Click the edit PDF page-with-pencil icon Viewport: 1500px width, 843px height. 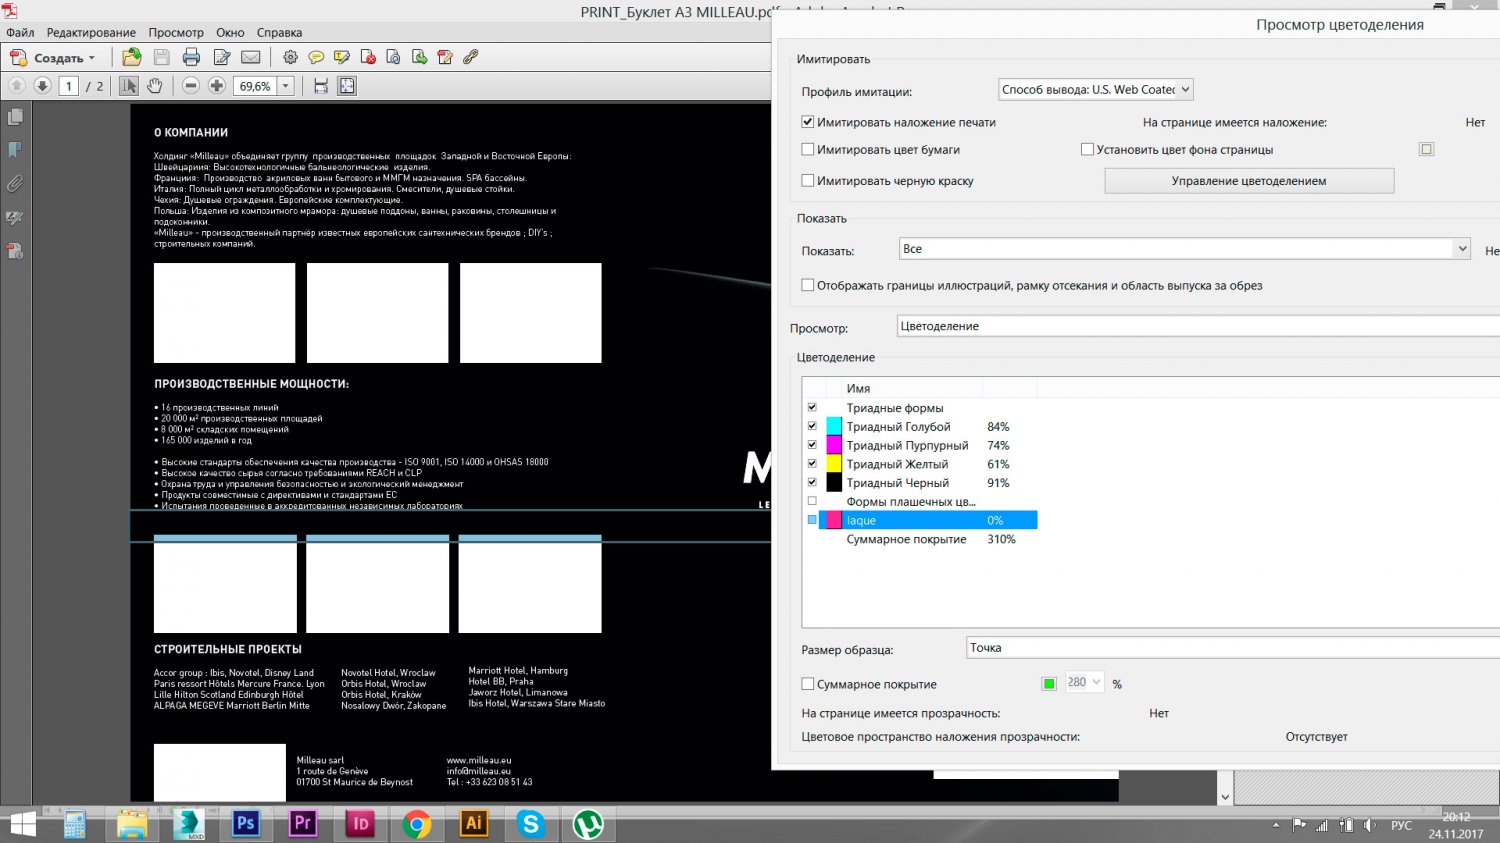click(x=445, y=58)
